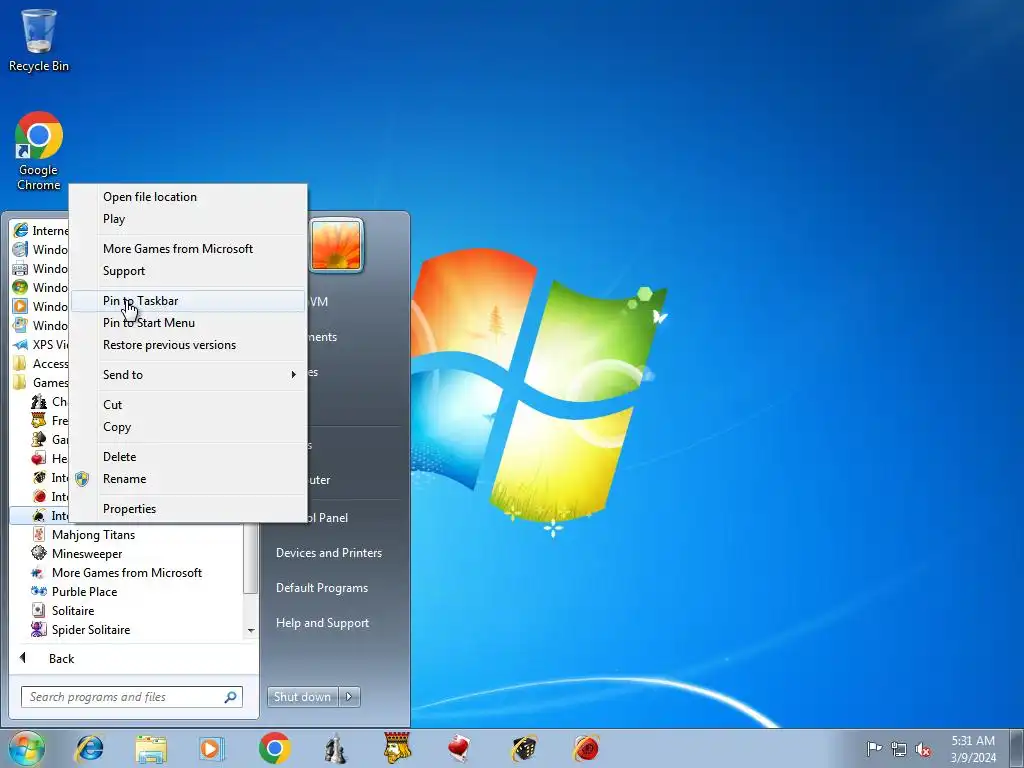This screenshot has height=768, width=1024.
Task: Launch the Google Chrome desktop shortcut
Action: tap(39, 151)
